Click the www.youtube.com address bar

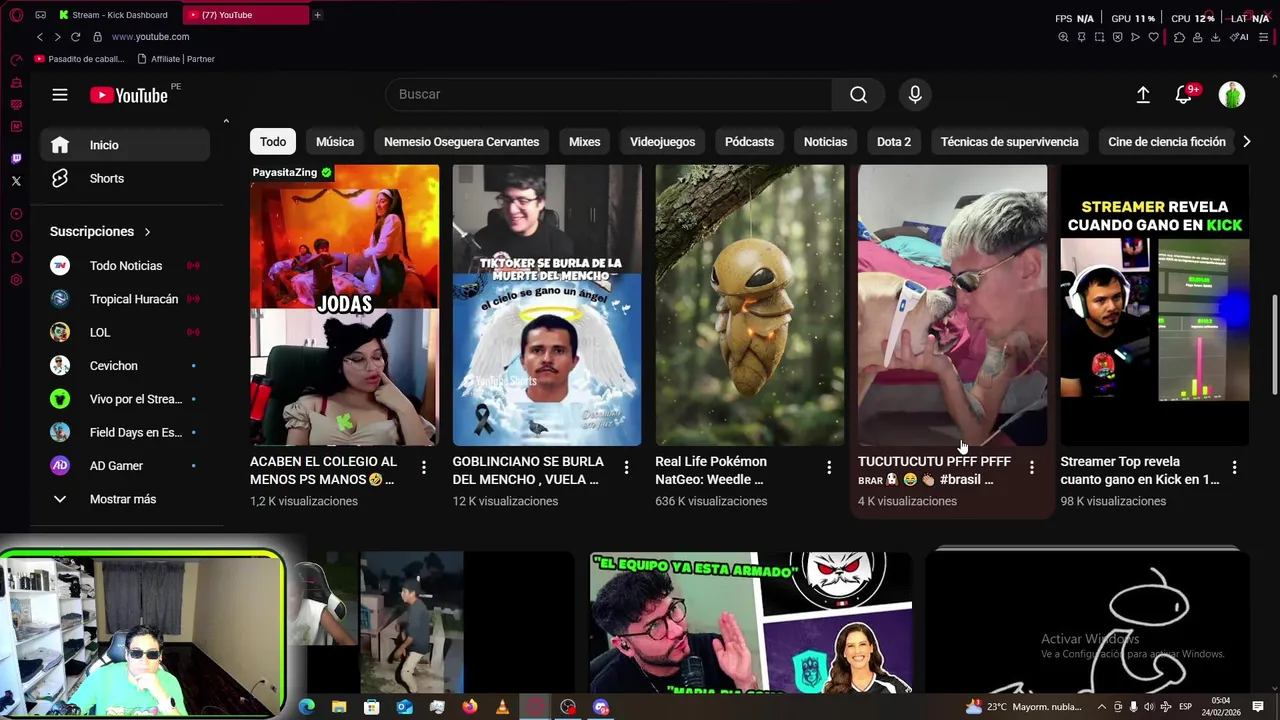click(150, 37)
